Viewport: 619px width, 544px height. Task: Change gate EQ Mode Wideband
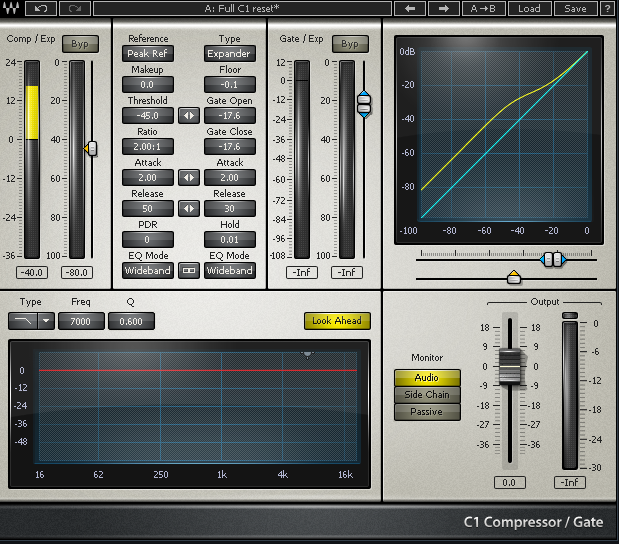(230, 271)
